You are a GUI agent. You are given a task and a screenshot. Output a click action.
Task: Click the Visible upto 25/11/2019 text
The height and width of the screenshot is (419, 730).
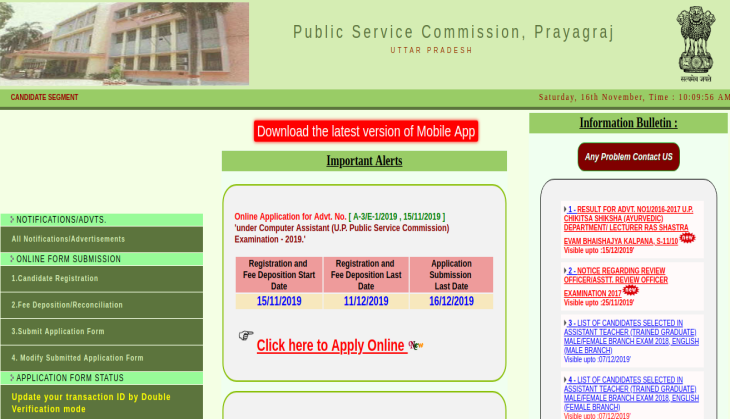pyautogui.click(x=599, y=303)
